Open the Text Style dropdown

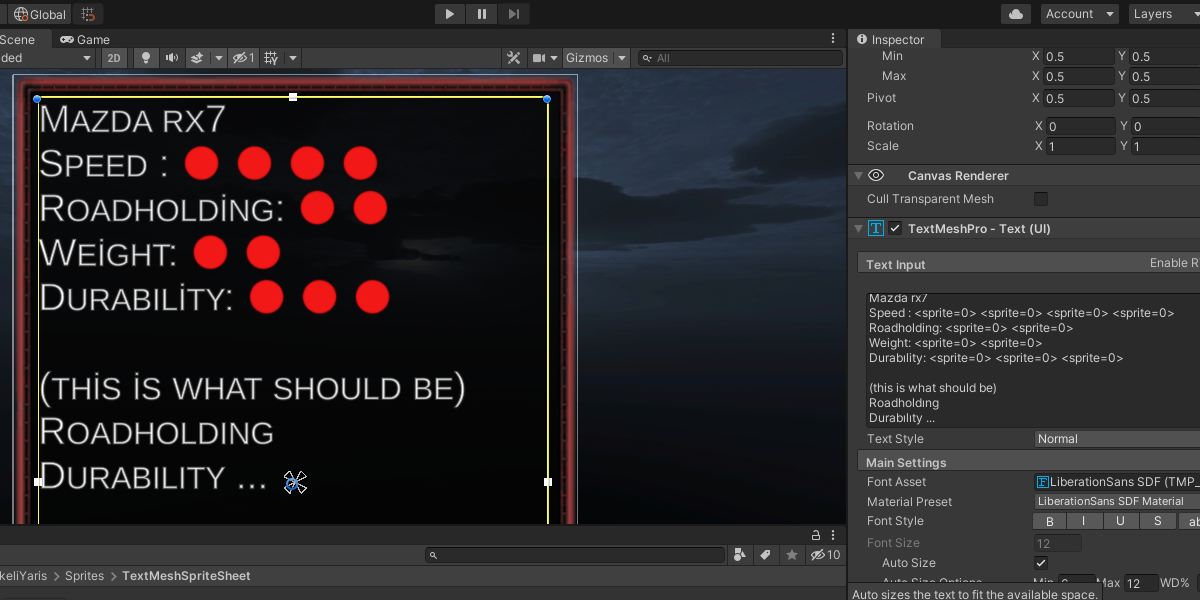(x=1117, y=439)
